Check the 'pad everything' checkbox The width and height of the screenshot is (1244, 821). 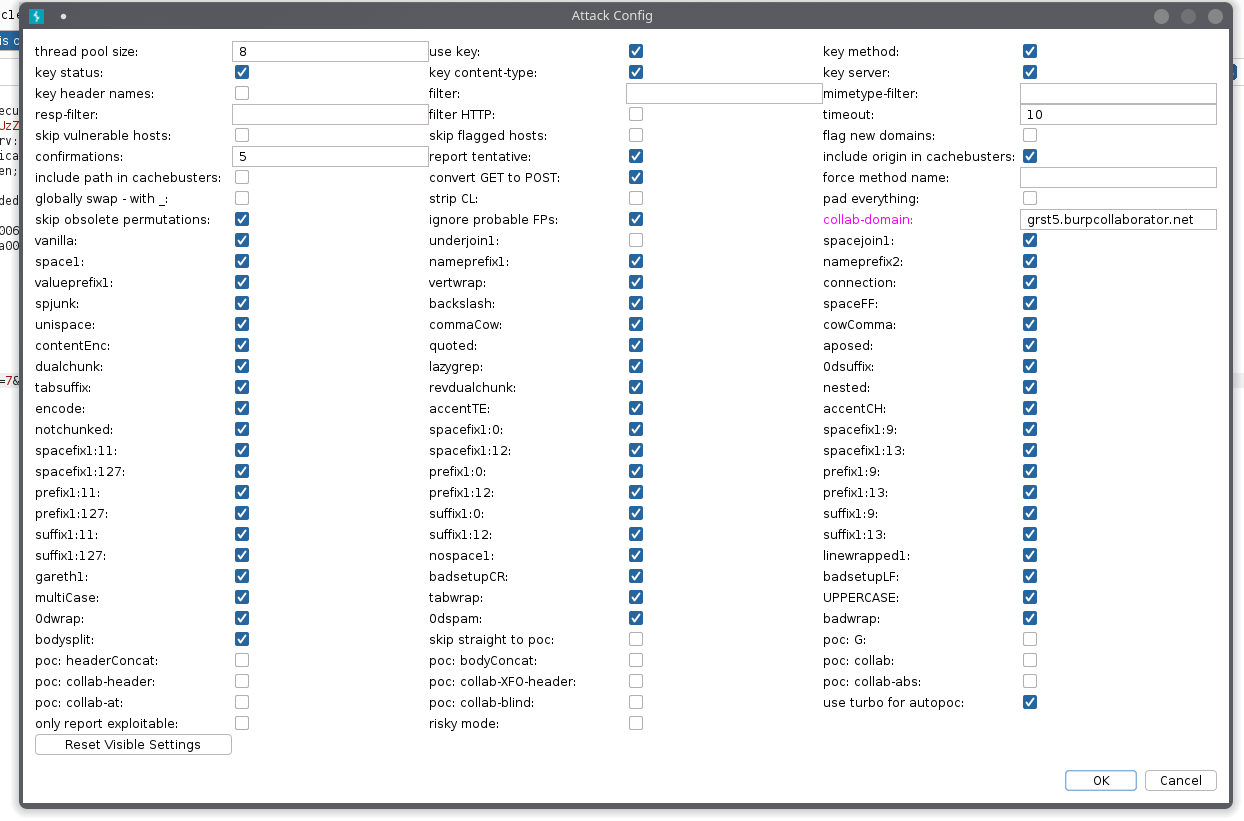pyautogui.click(x=1030, y=198)
